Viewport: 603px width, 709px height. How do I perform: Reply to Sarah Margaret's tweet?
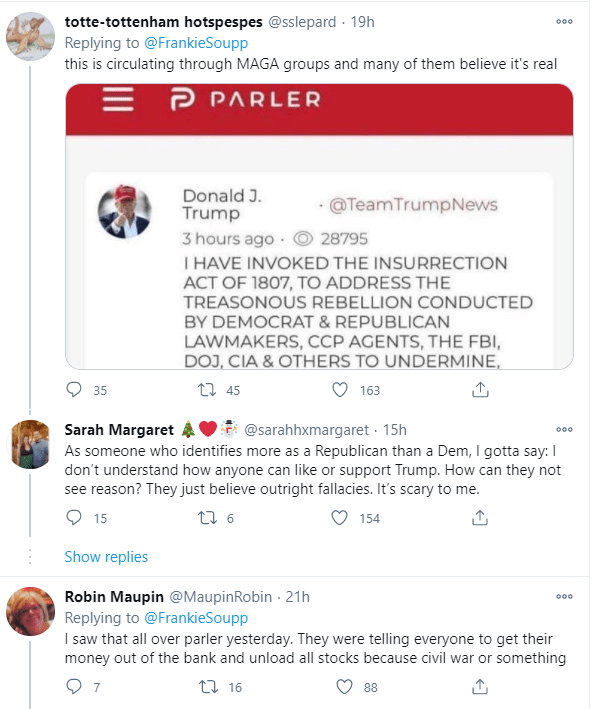click(x=73, y=517)
